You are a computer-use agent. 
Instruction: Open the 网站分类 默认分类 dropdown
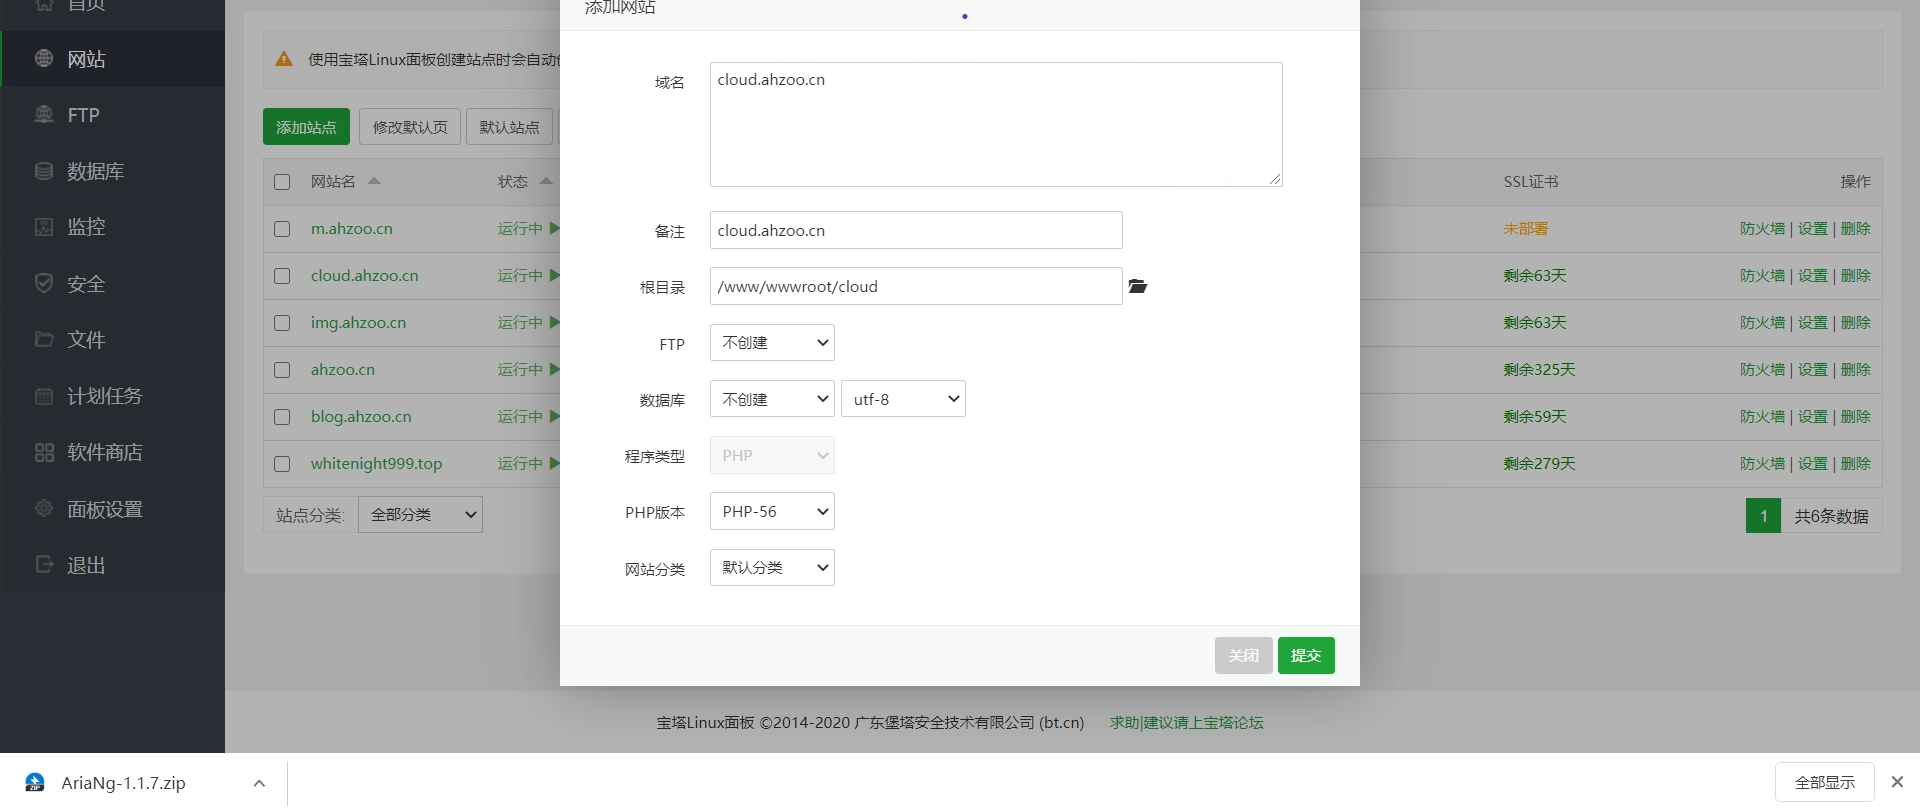point(772,567)
